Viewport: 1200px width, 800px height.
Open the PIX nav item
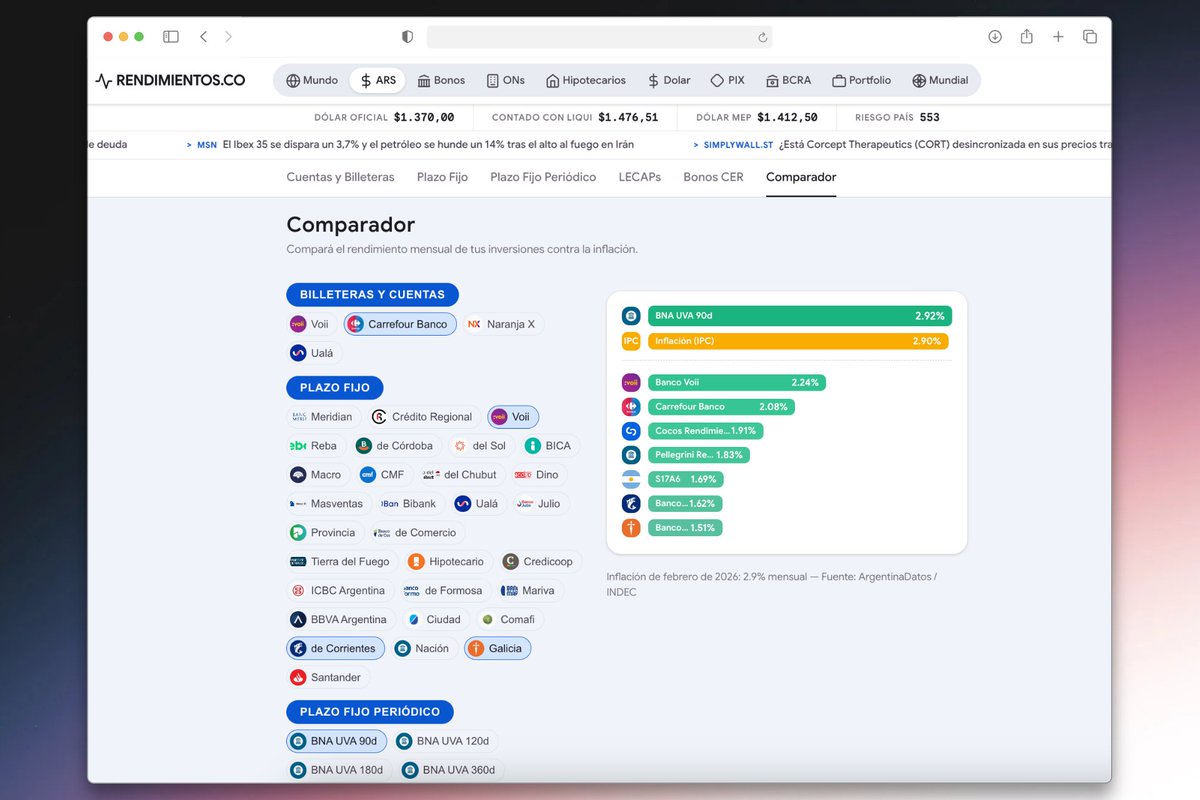(x=727, y=80)
